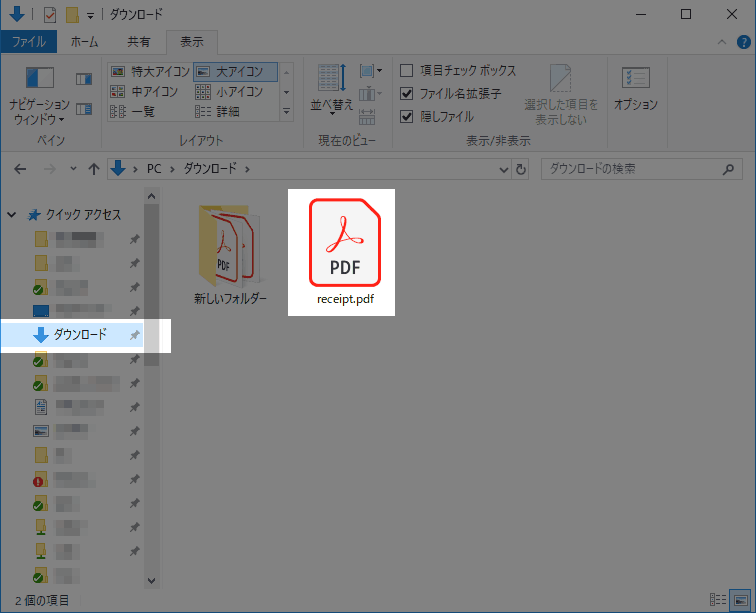Toggle the preview pane icon
The width and height of the screenshot is (756, 613).
[84, 79]
